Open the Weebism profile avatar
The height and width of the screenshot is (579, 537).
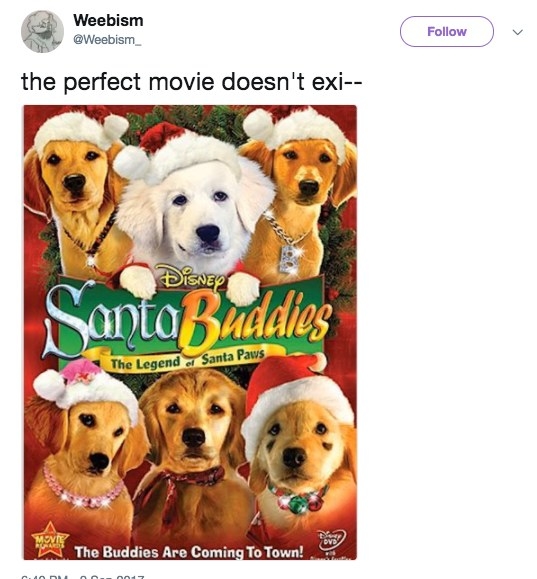pos(42,31)
